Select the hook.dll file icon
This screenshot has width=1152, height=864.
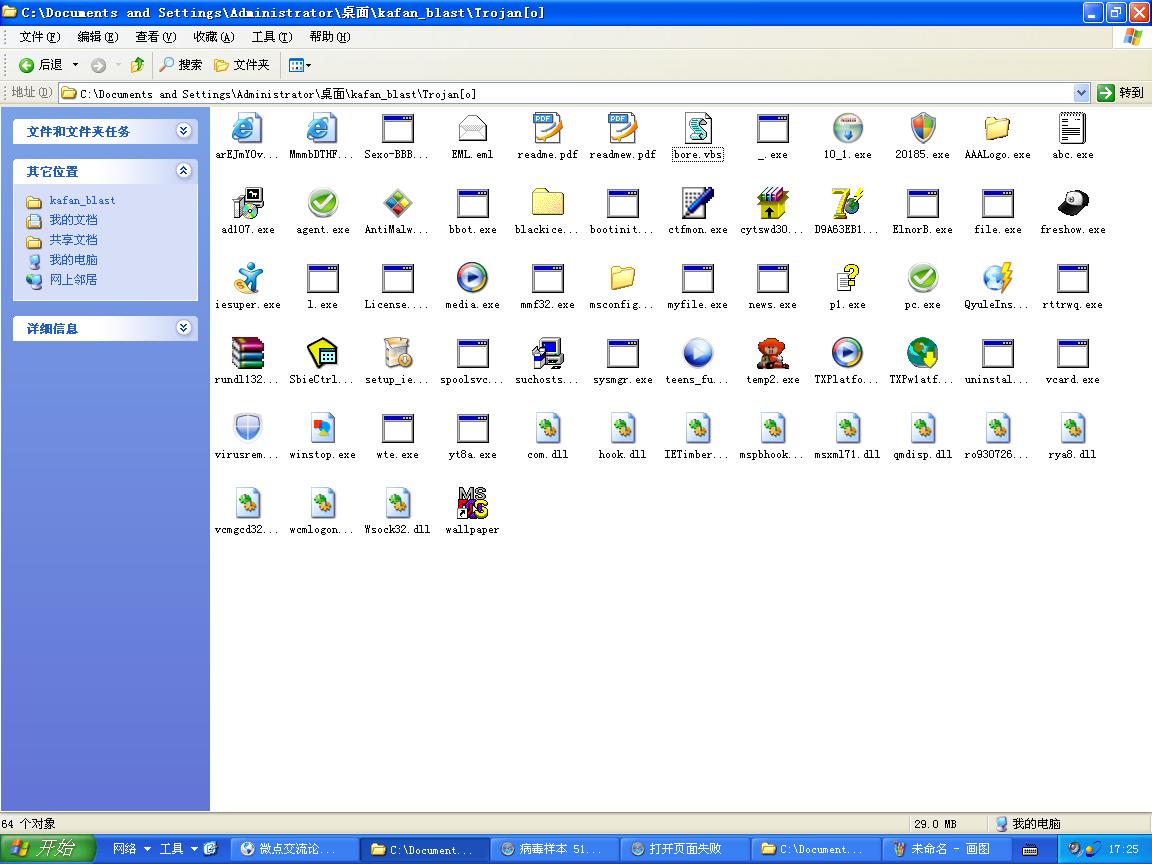[622, 428]
